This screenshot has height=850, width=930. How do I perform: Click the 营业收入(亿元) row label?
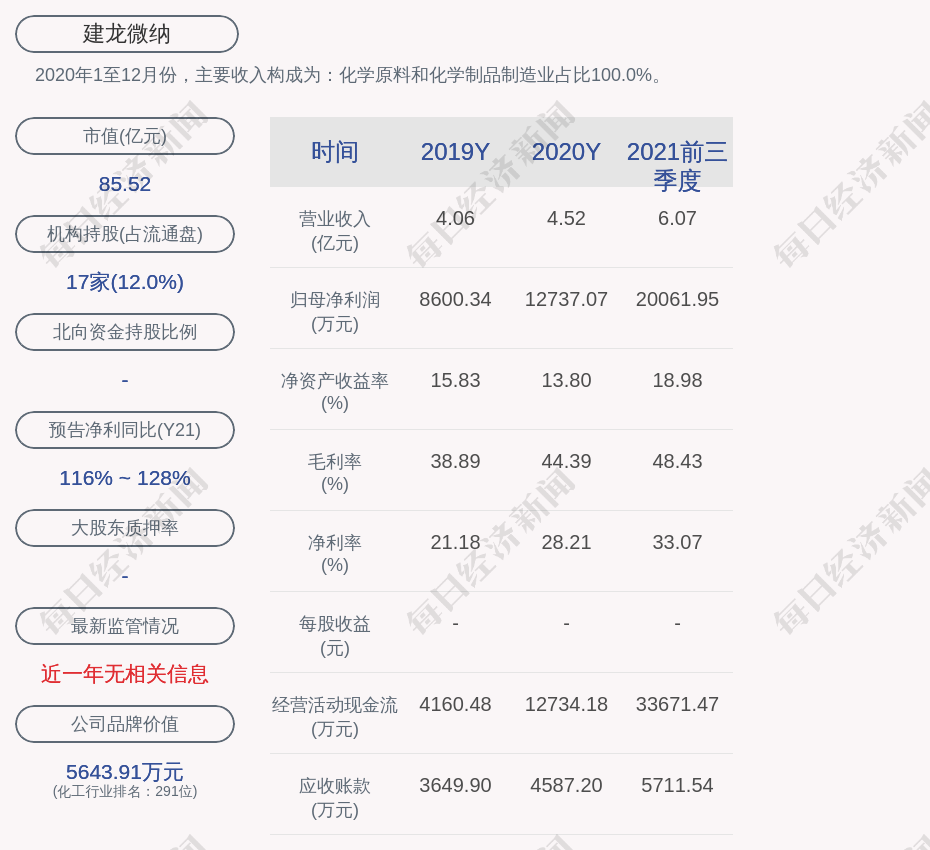pos(335,231)
